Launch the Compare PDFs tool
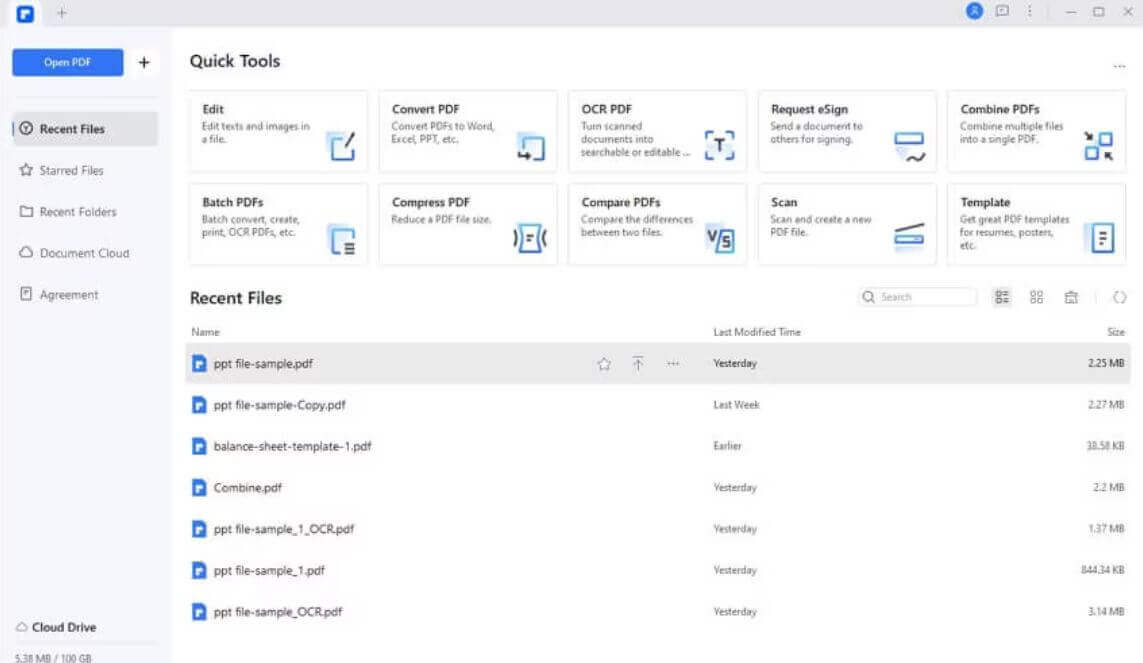 pos(657,224)
